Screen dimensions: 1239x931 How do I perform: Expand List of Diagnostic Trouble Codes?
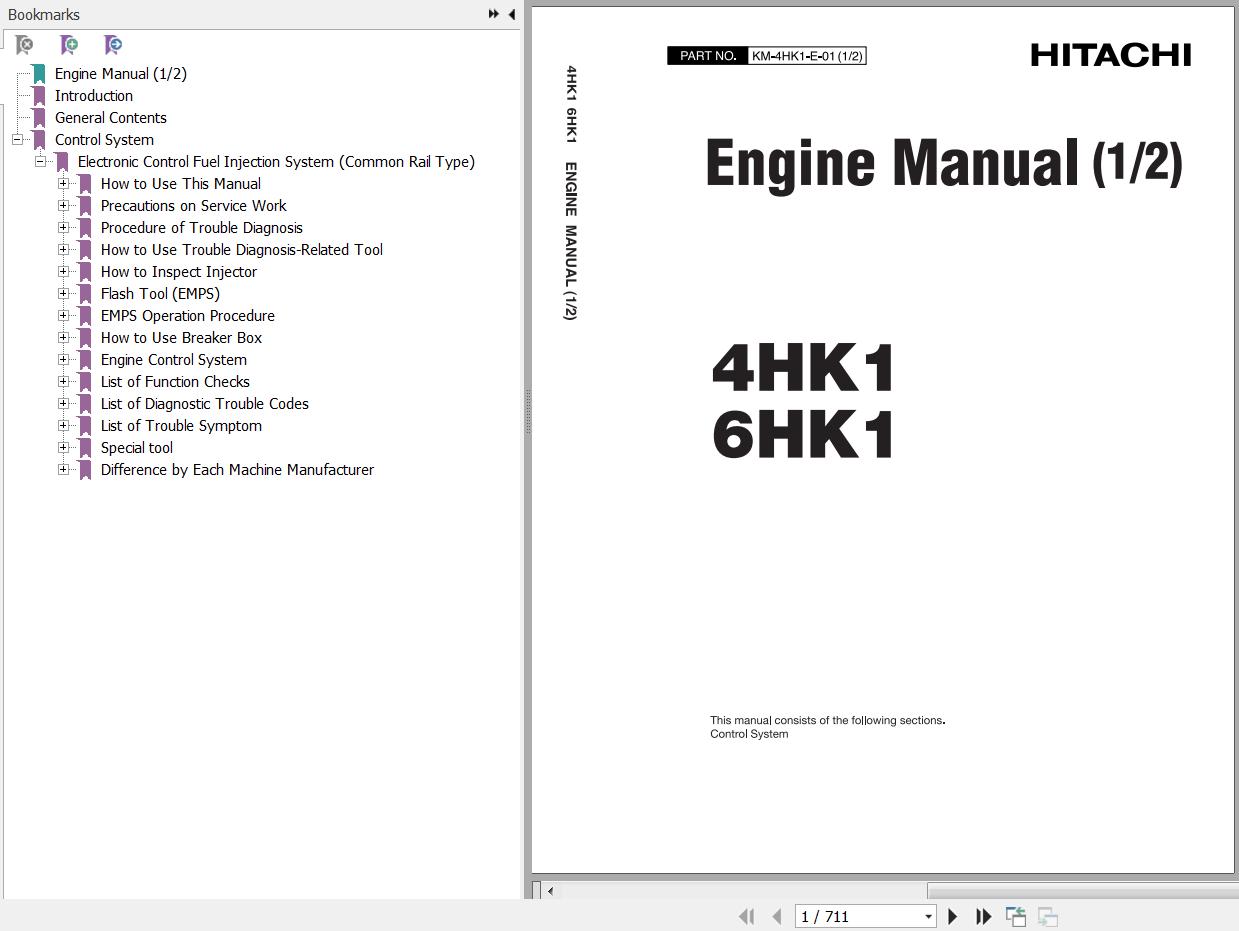(x=63, y=404)
